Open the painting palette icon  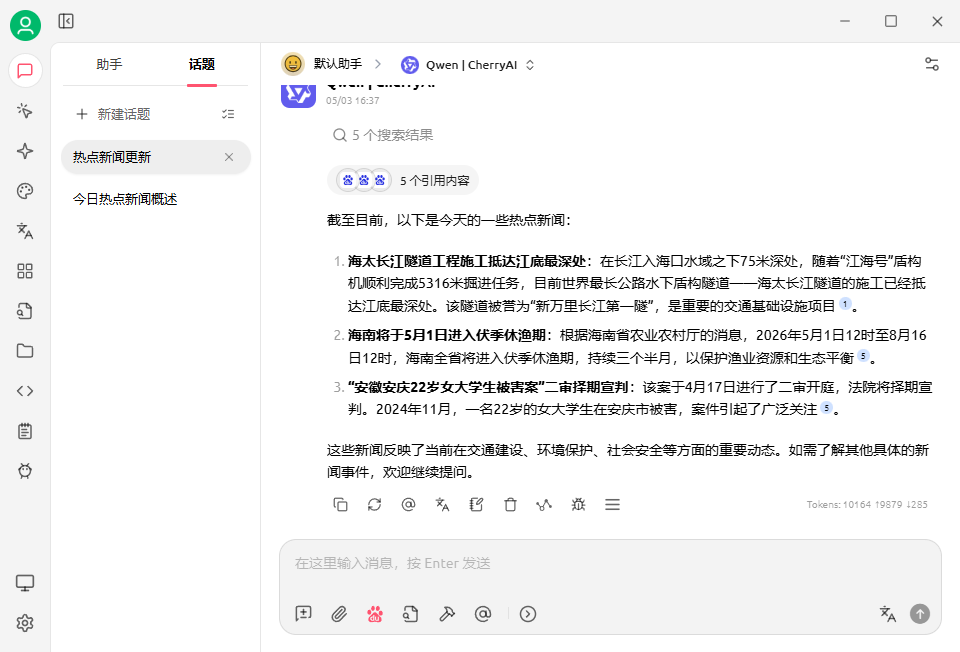(x=25, y=191)
